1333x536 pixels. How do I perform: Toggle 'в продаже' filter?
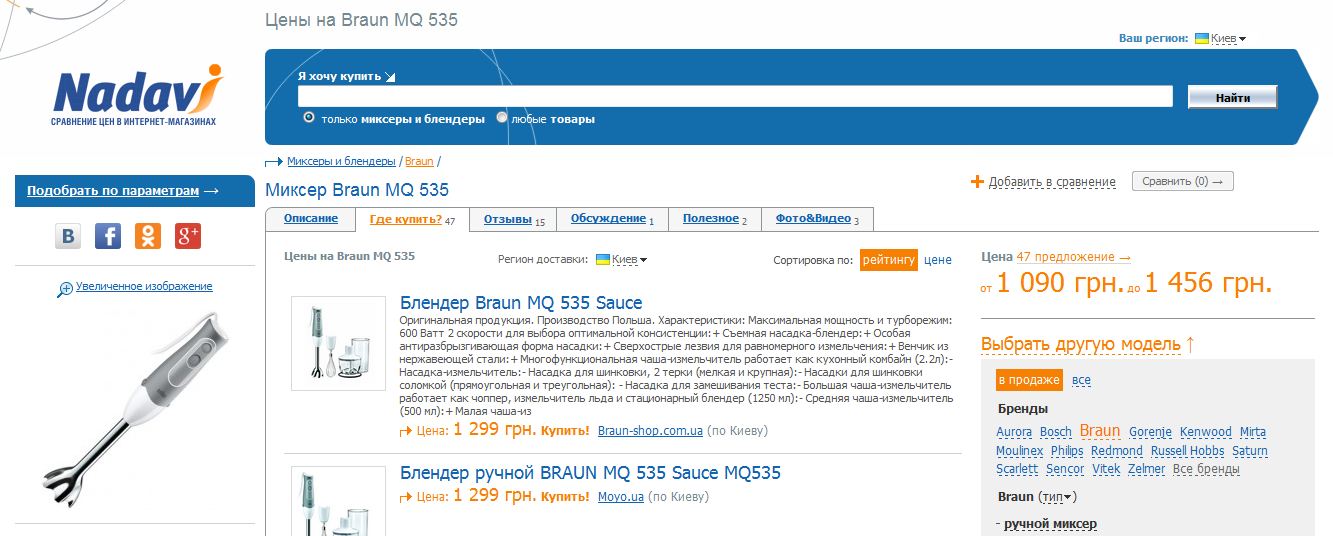point(1029,380)
